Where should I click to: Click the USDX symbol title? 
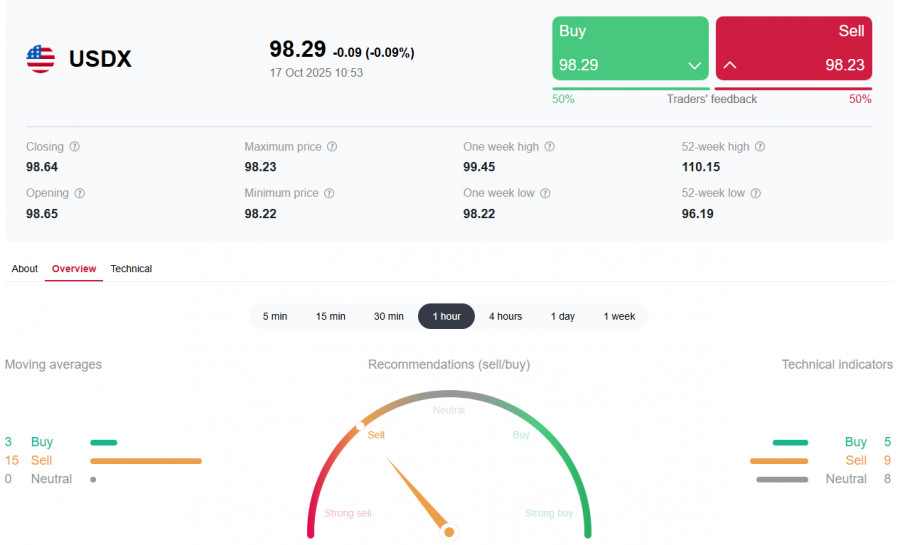pos(100,59)
